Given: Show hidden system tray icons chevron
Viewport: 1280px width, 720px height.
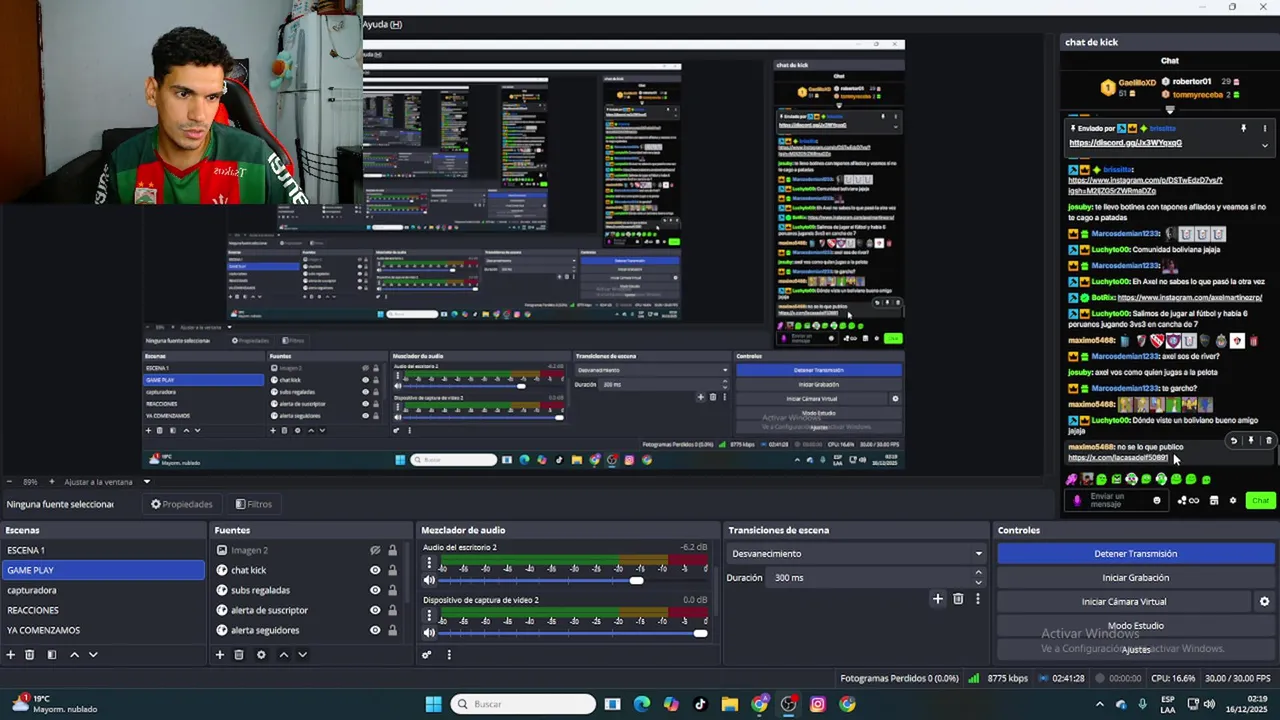Looking at the screenshot, I should (x=1099, y=704).
